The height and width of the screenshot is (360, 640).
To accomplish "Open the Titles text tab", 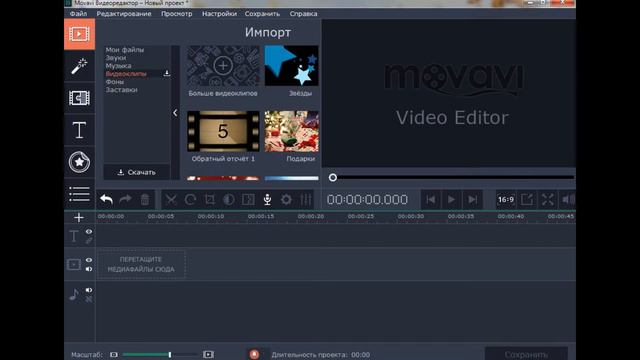I will (79, 130).
